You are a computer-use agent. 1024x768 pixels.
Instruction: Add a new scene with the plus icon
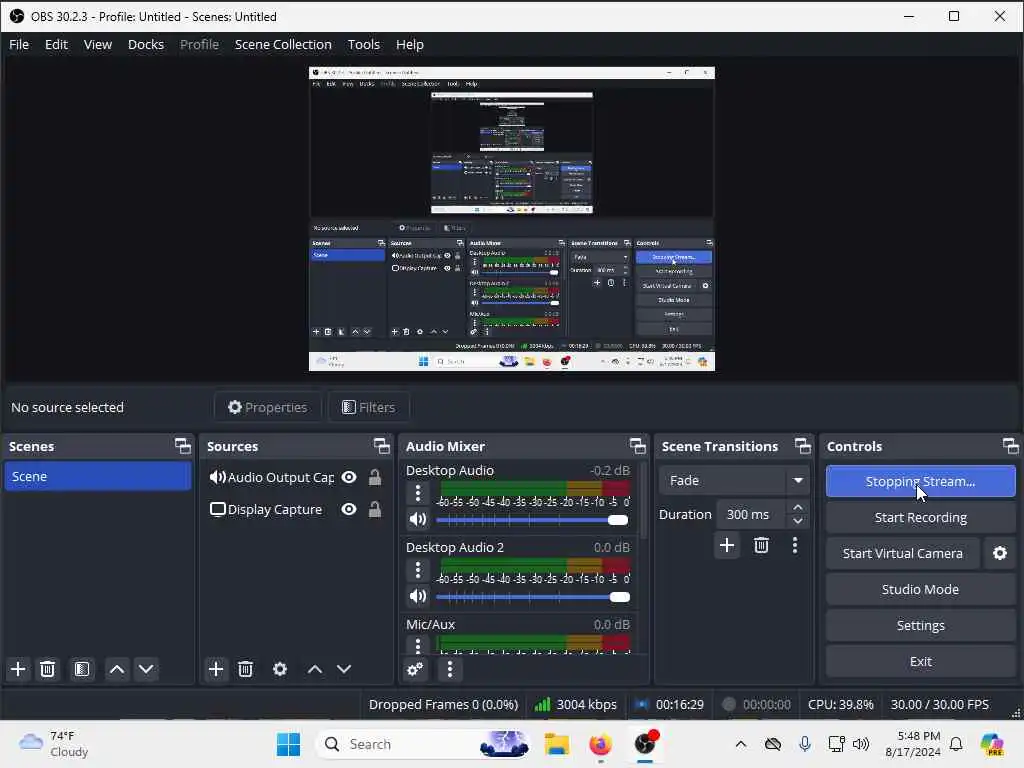[18, 669]
